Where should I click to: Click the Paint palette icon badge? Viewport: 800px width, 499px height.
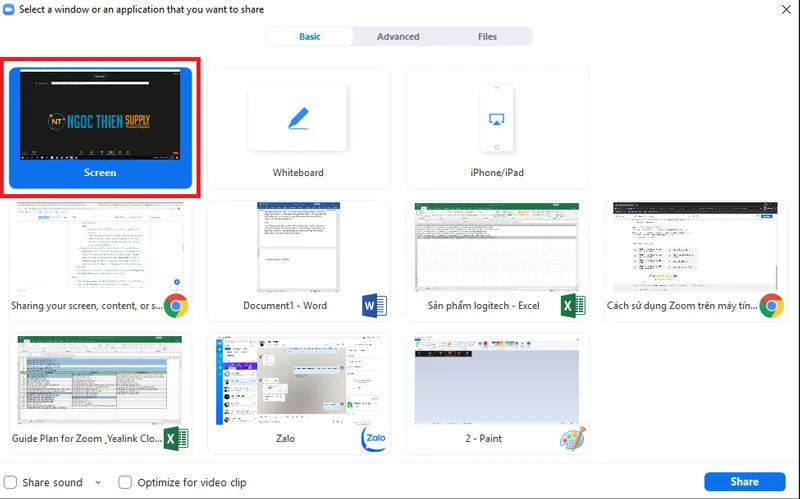coord(573,438)
